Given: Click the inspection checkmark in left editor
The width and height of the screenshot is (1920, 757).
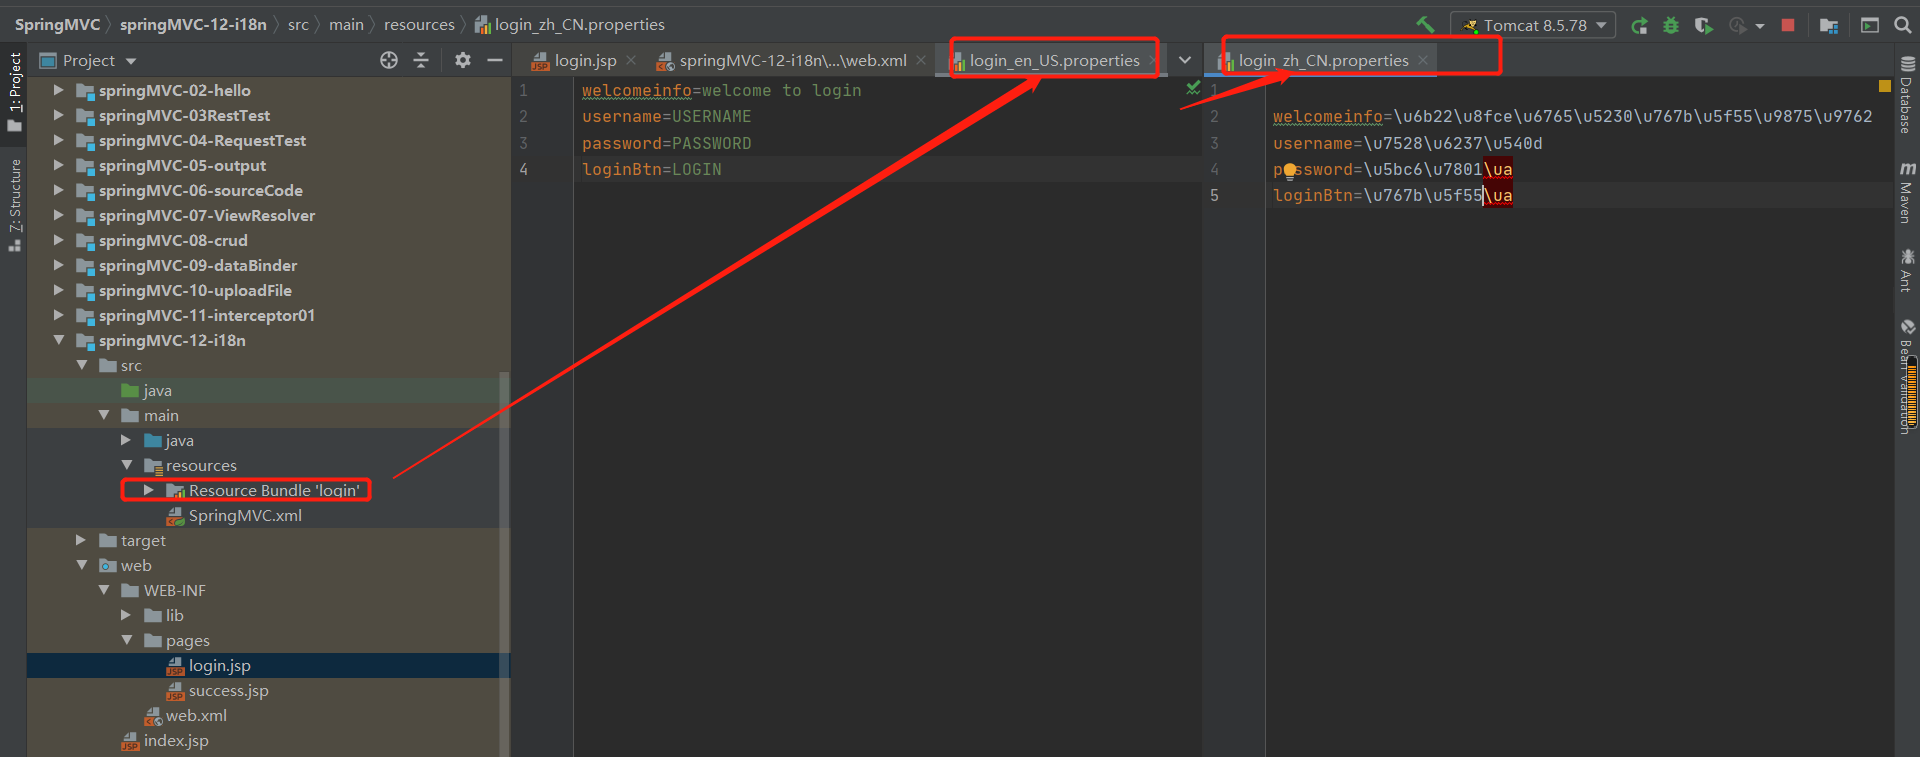Looking at the screenshot, I should point(1193,89).
